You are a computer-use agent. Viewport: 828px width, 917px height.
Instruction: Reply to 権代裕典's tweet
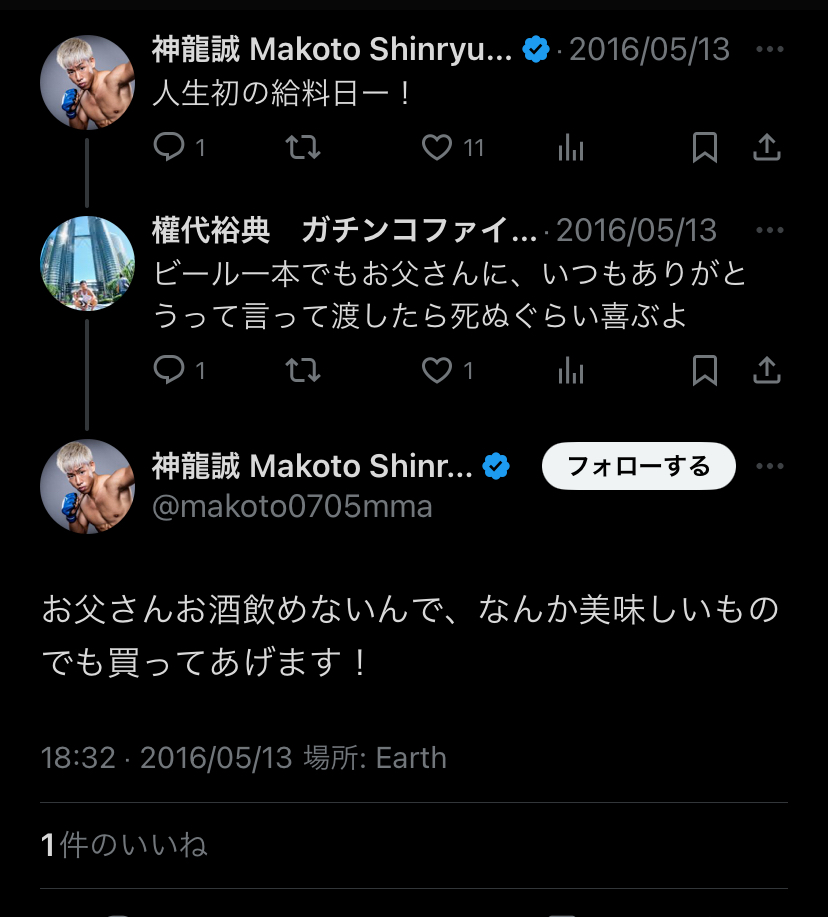(169, 370)
